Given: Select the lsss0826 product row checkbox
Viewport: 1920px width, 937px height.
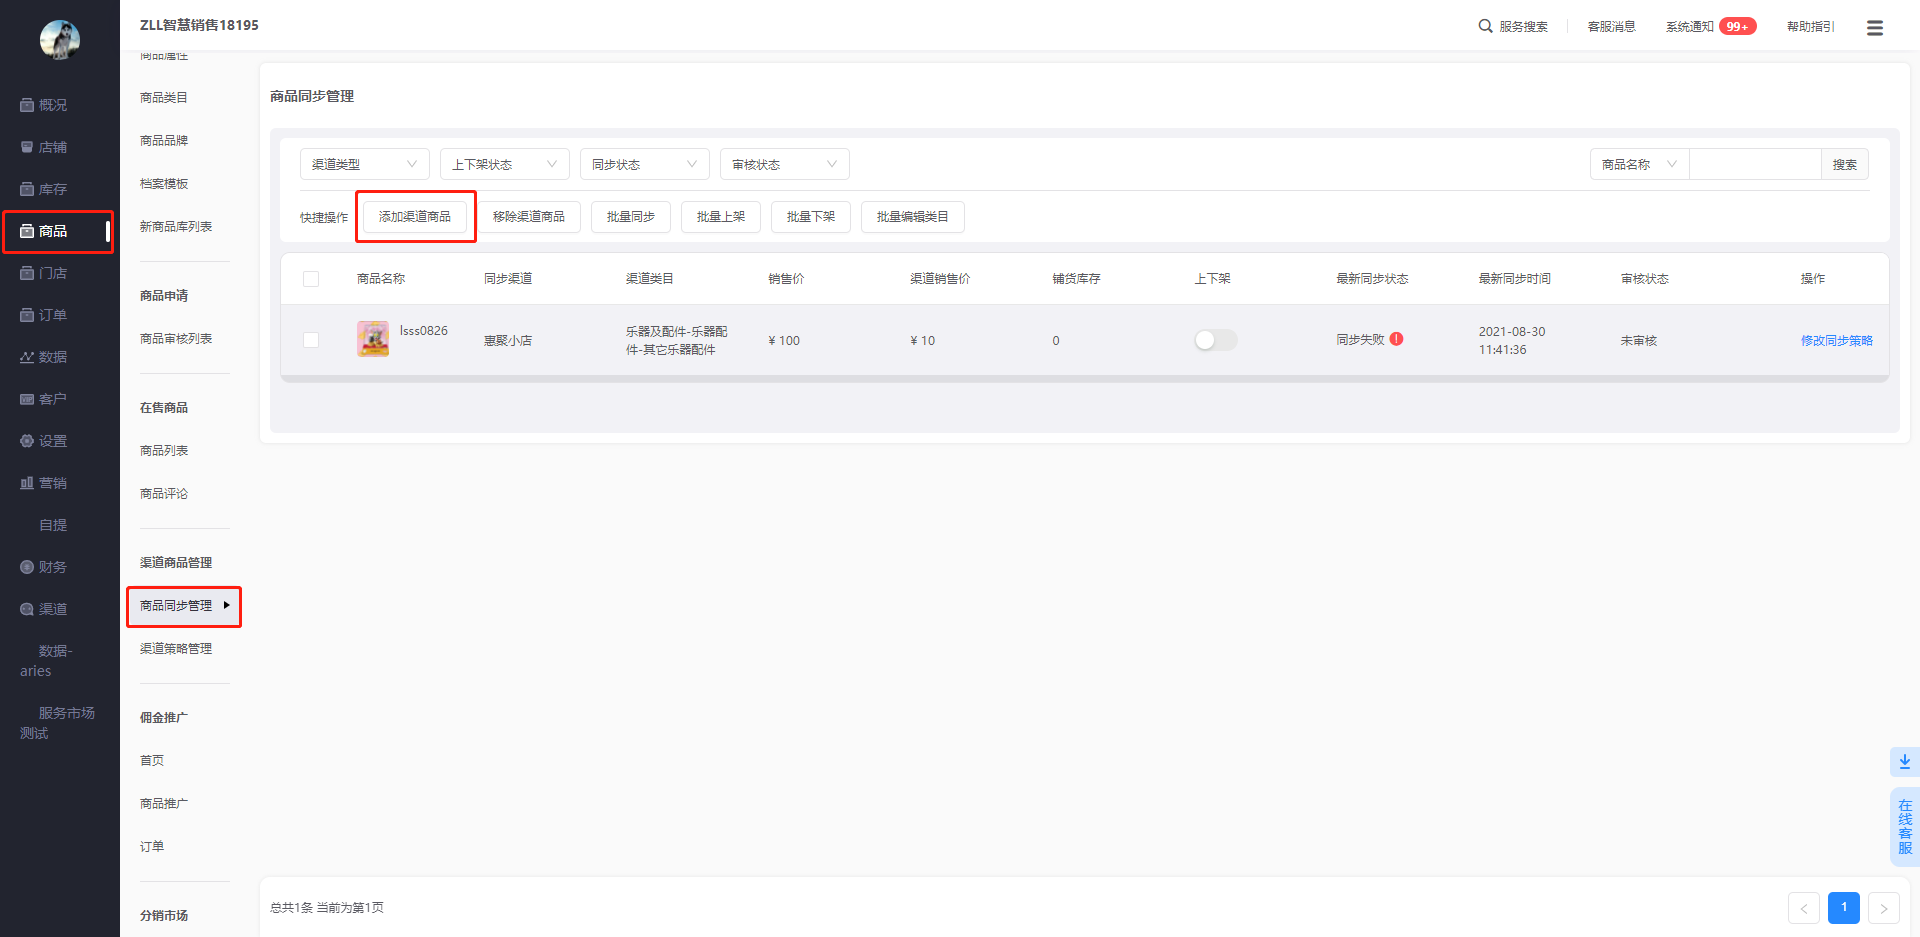Looking at the screenshot, I should coord(311,340).
